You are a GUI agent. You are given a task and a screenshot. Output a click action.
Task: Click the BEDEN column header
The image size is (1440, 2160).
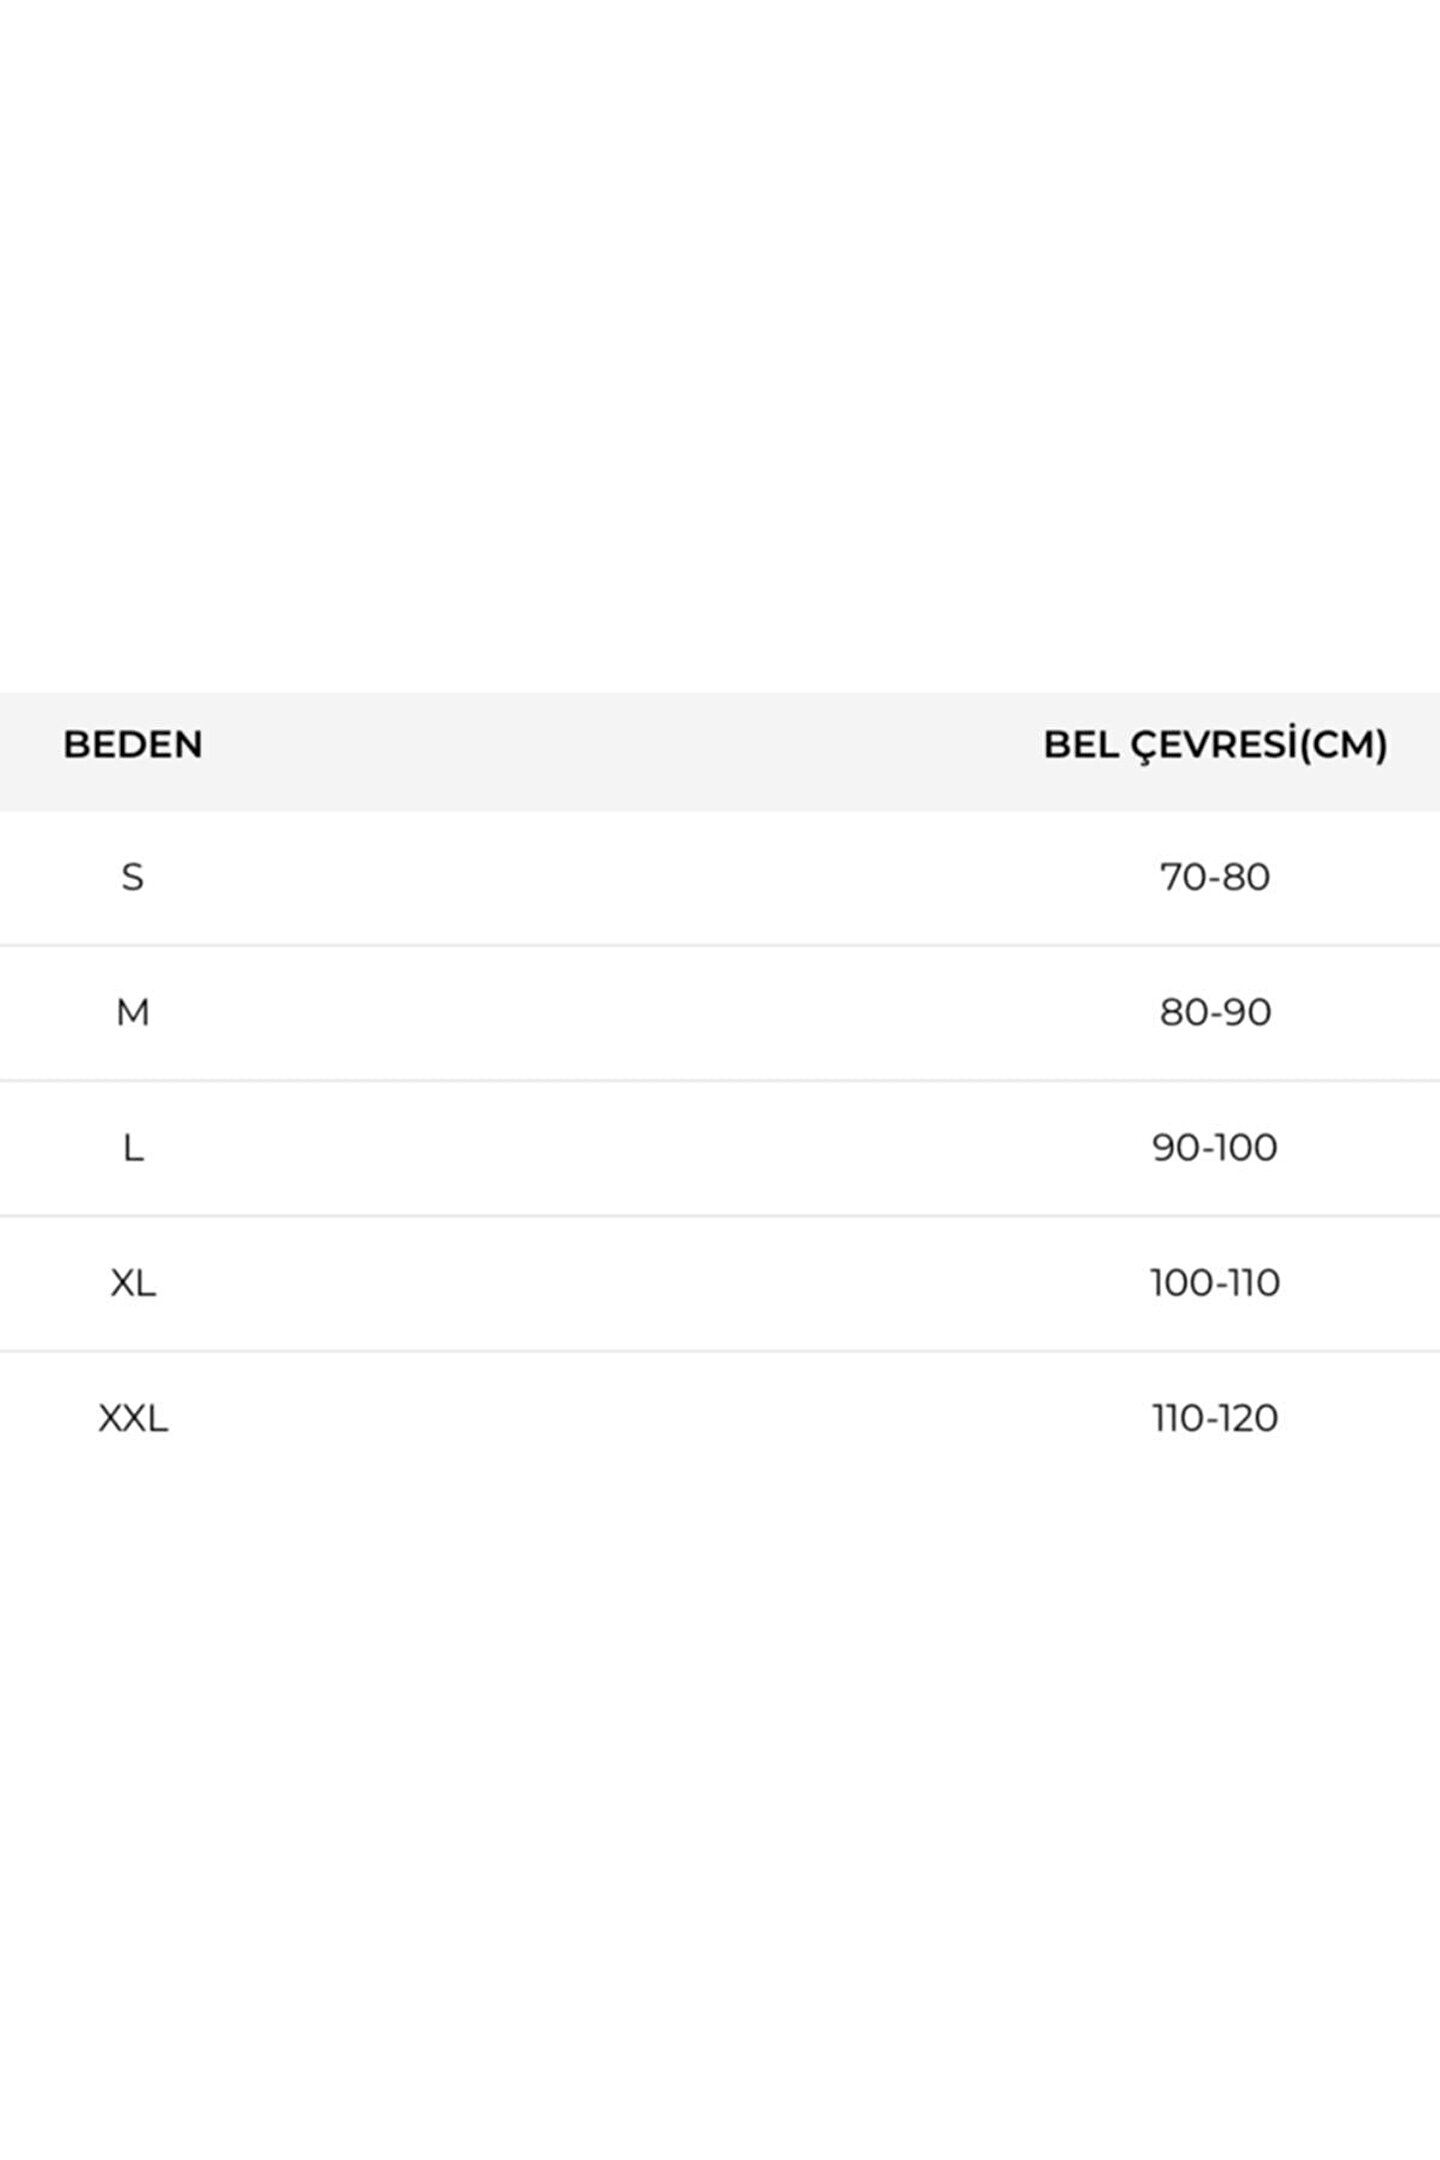(x=133, y=745)
